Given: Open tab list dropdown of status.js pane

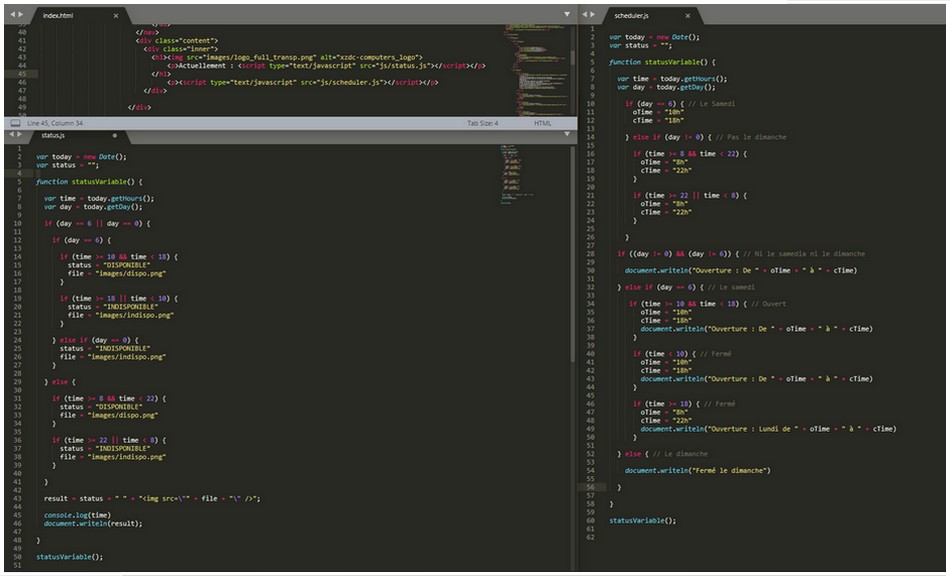Looking at the screenshot, I should pyautogui.click(x=568, y=134).
